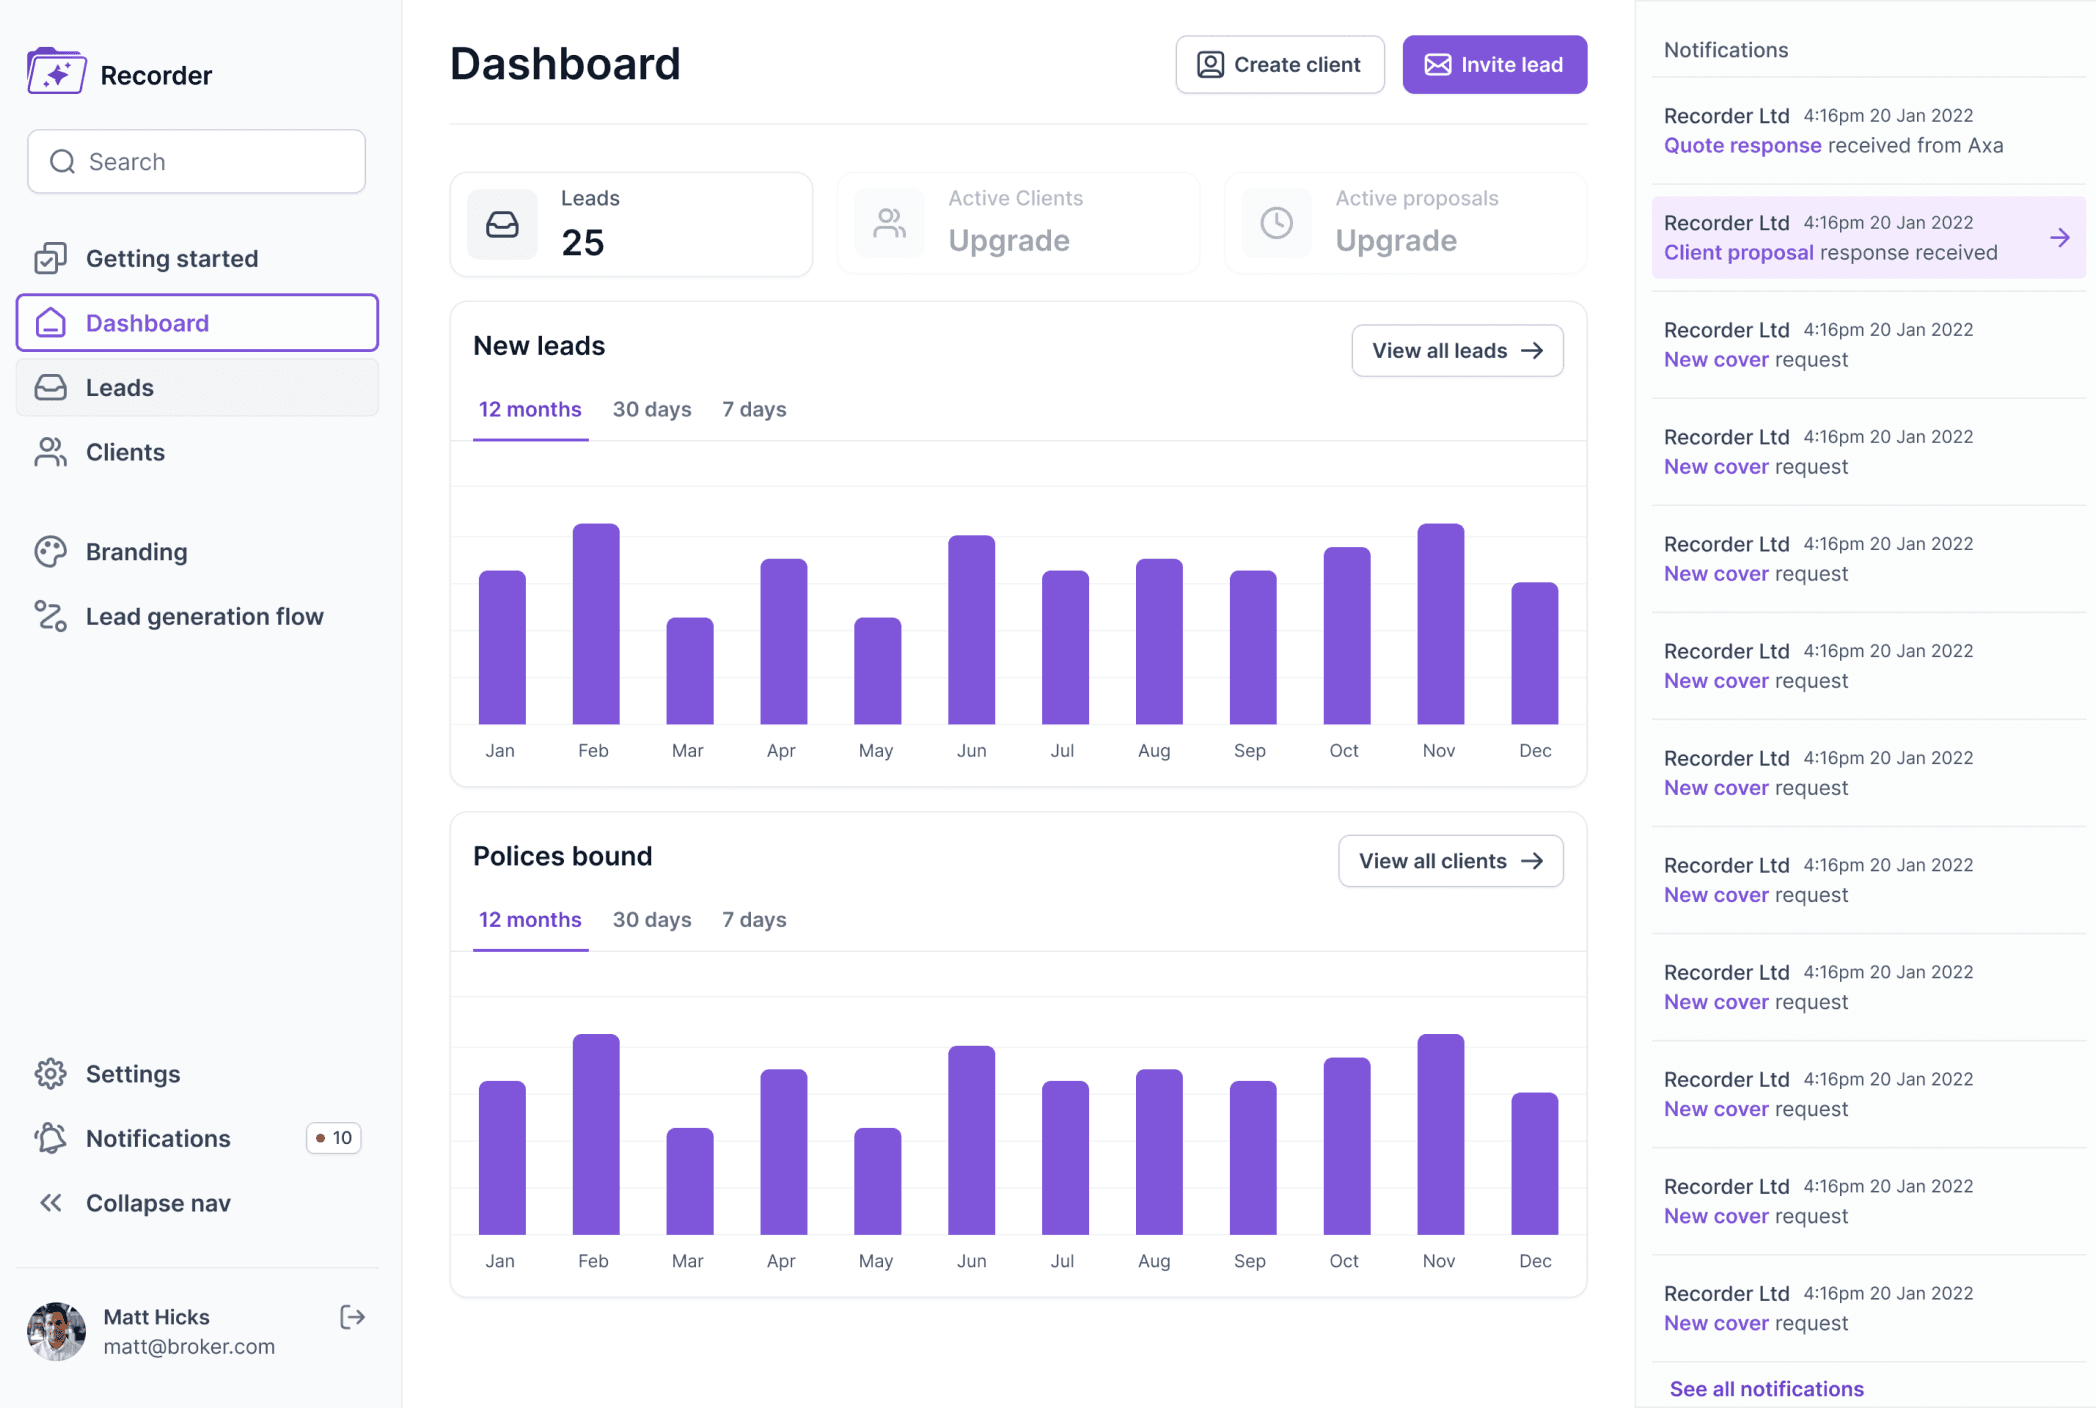Screen dimensions: 2096x1408
Task: Switch New leads chart to 30 days
Action: pyautogui.click(x=651, y=410)
